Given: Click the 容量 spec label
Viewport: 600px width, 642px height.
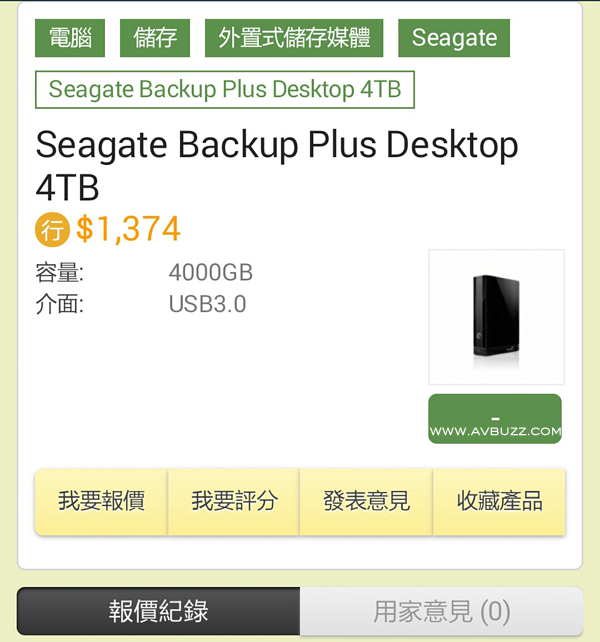Looking at the screenshot, I should tap(59, 272).
